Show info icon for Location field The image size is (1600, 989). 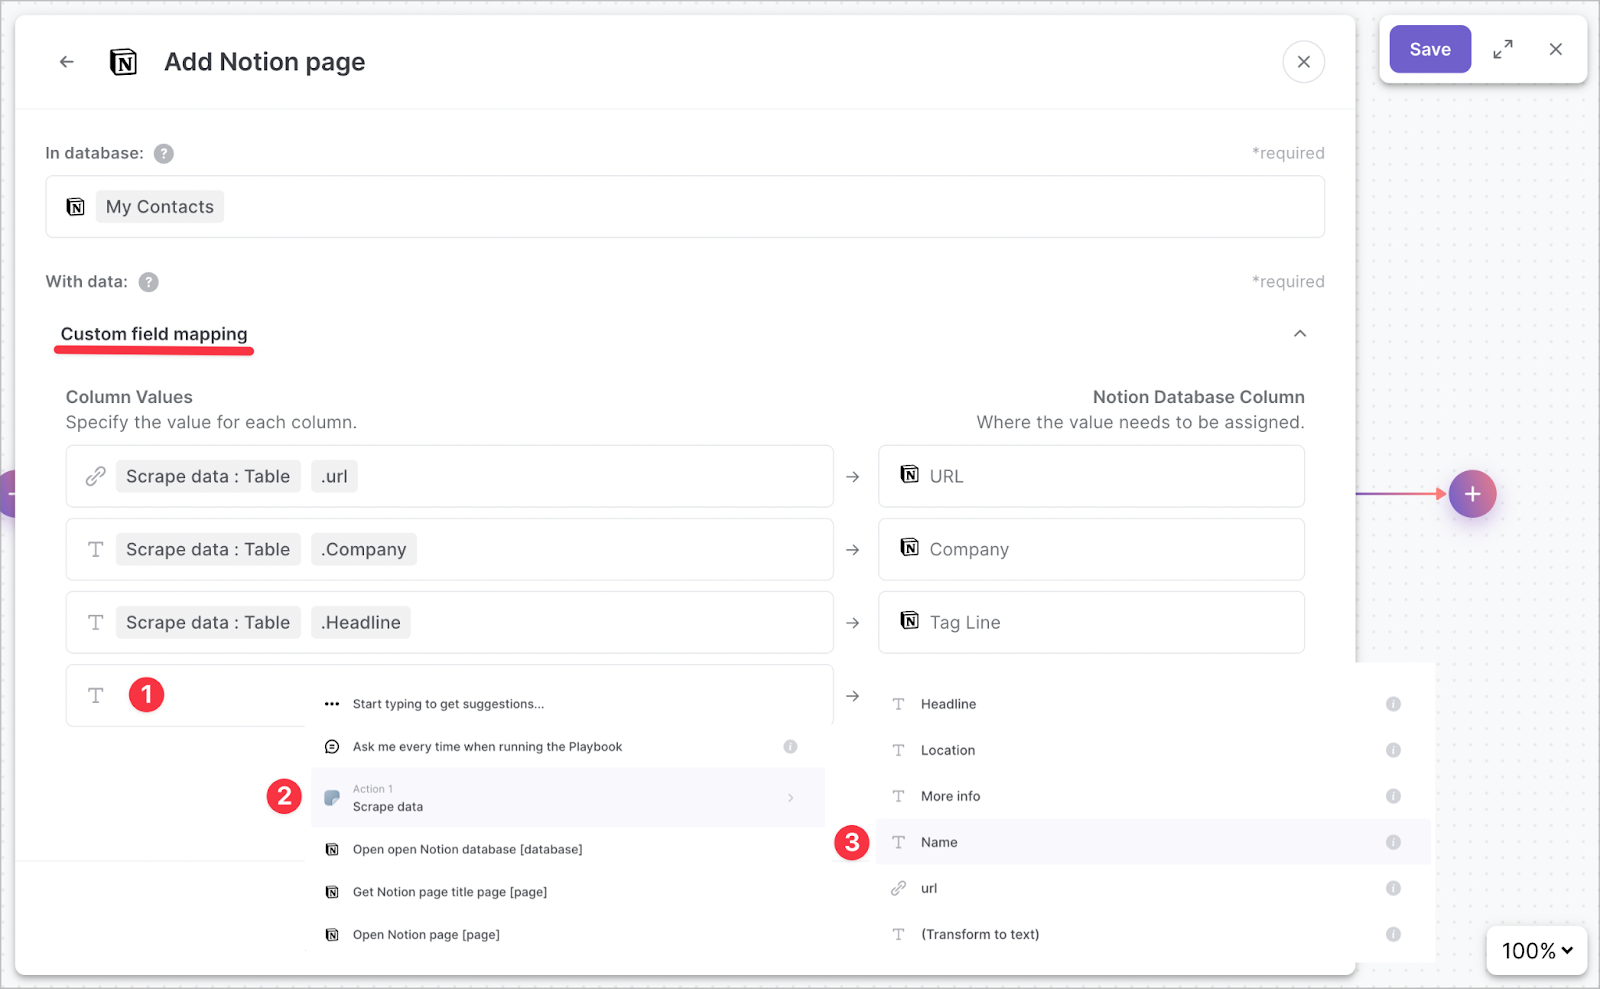point(1393,751)
